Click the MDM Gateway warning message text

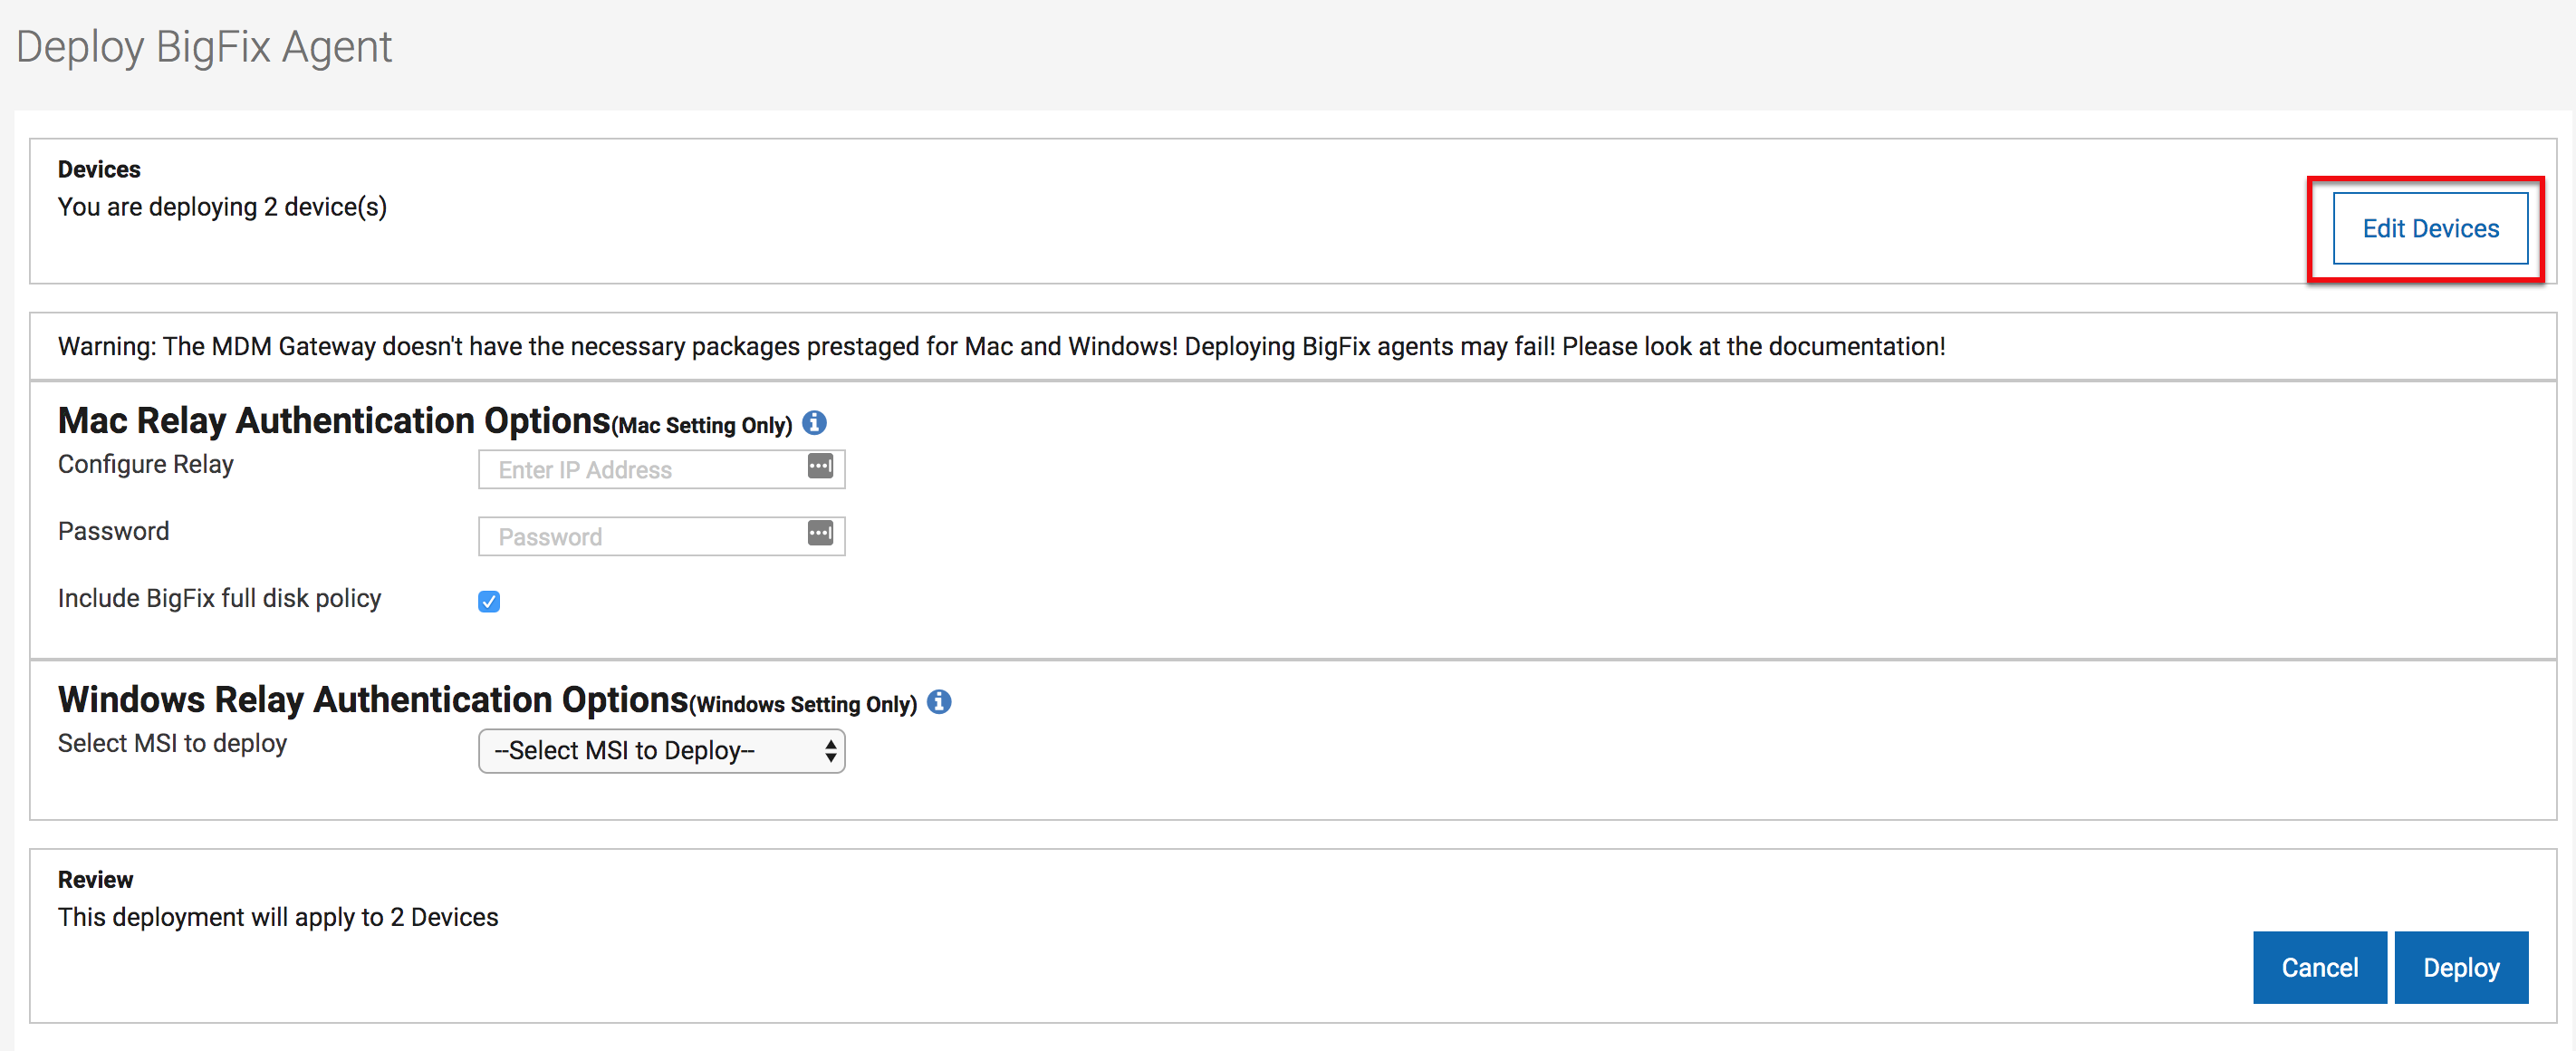pyautogui.click(x=1000, y=346)
